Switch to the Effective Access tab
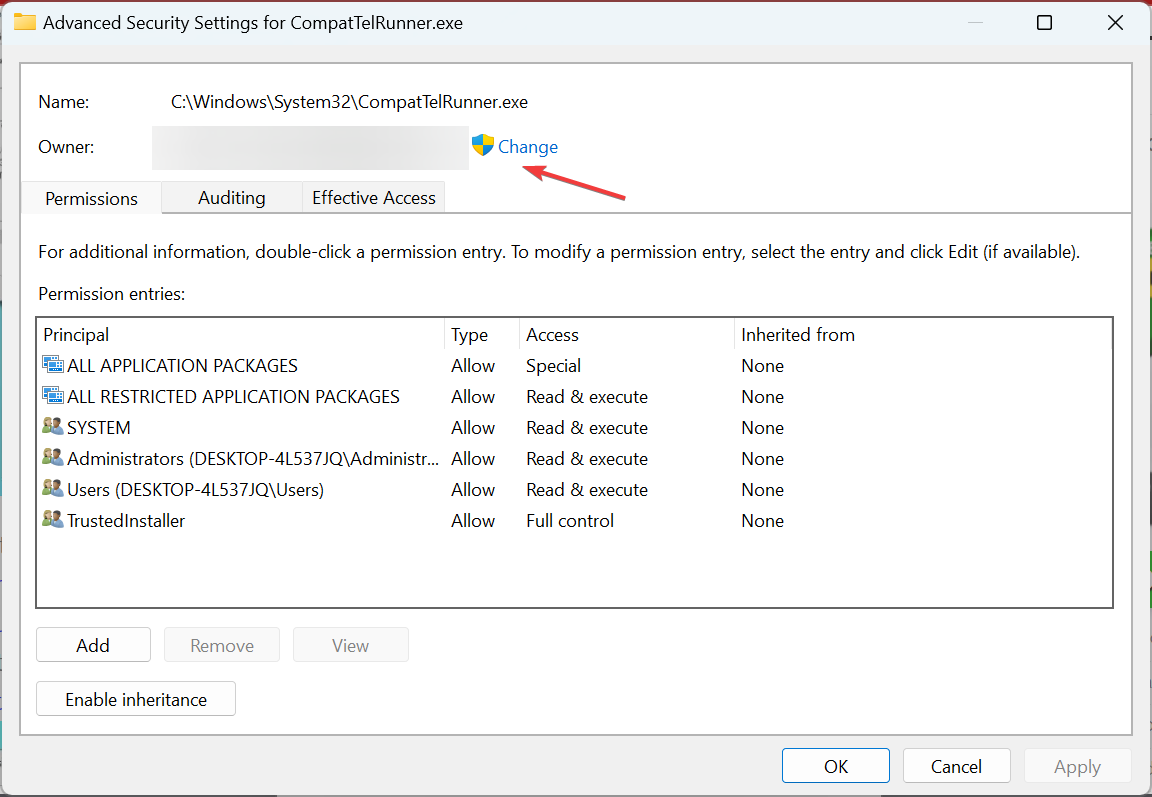The width and height of the screenshot is (1152, 797). click(x=373, y=198)
